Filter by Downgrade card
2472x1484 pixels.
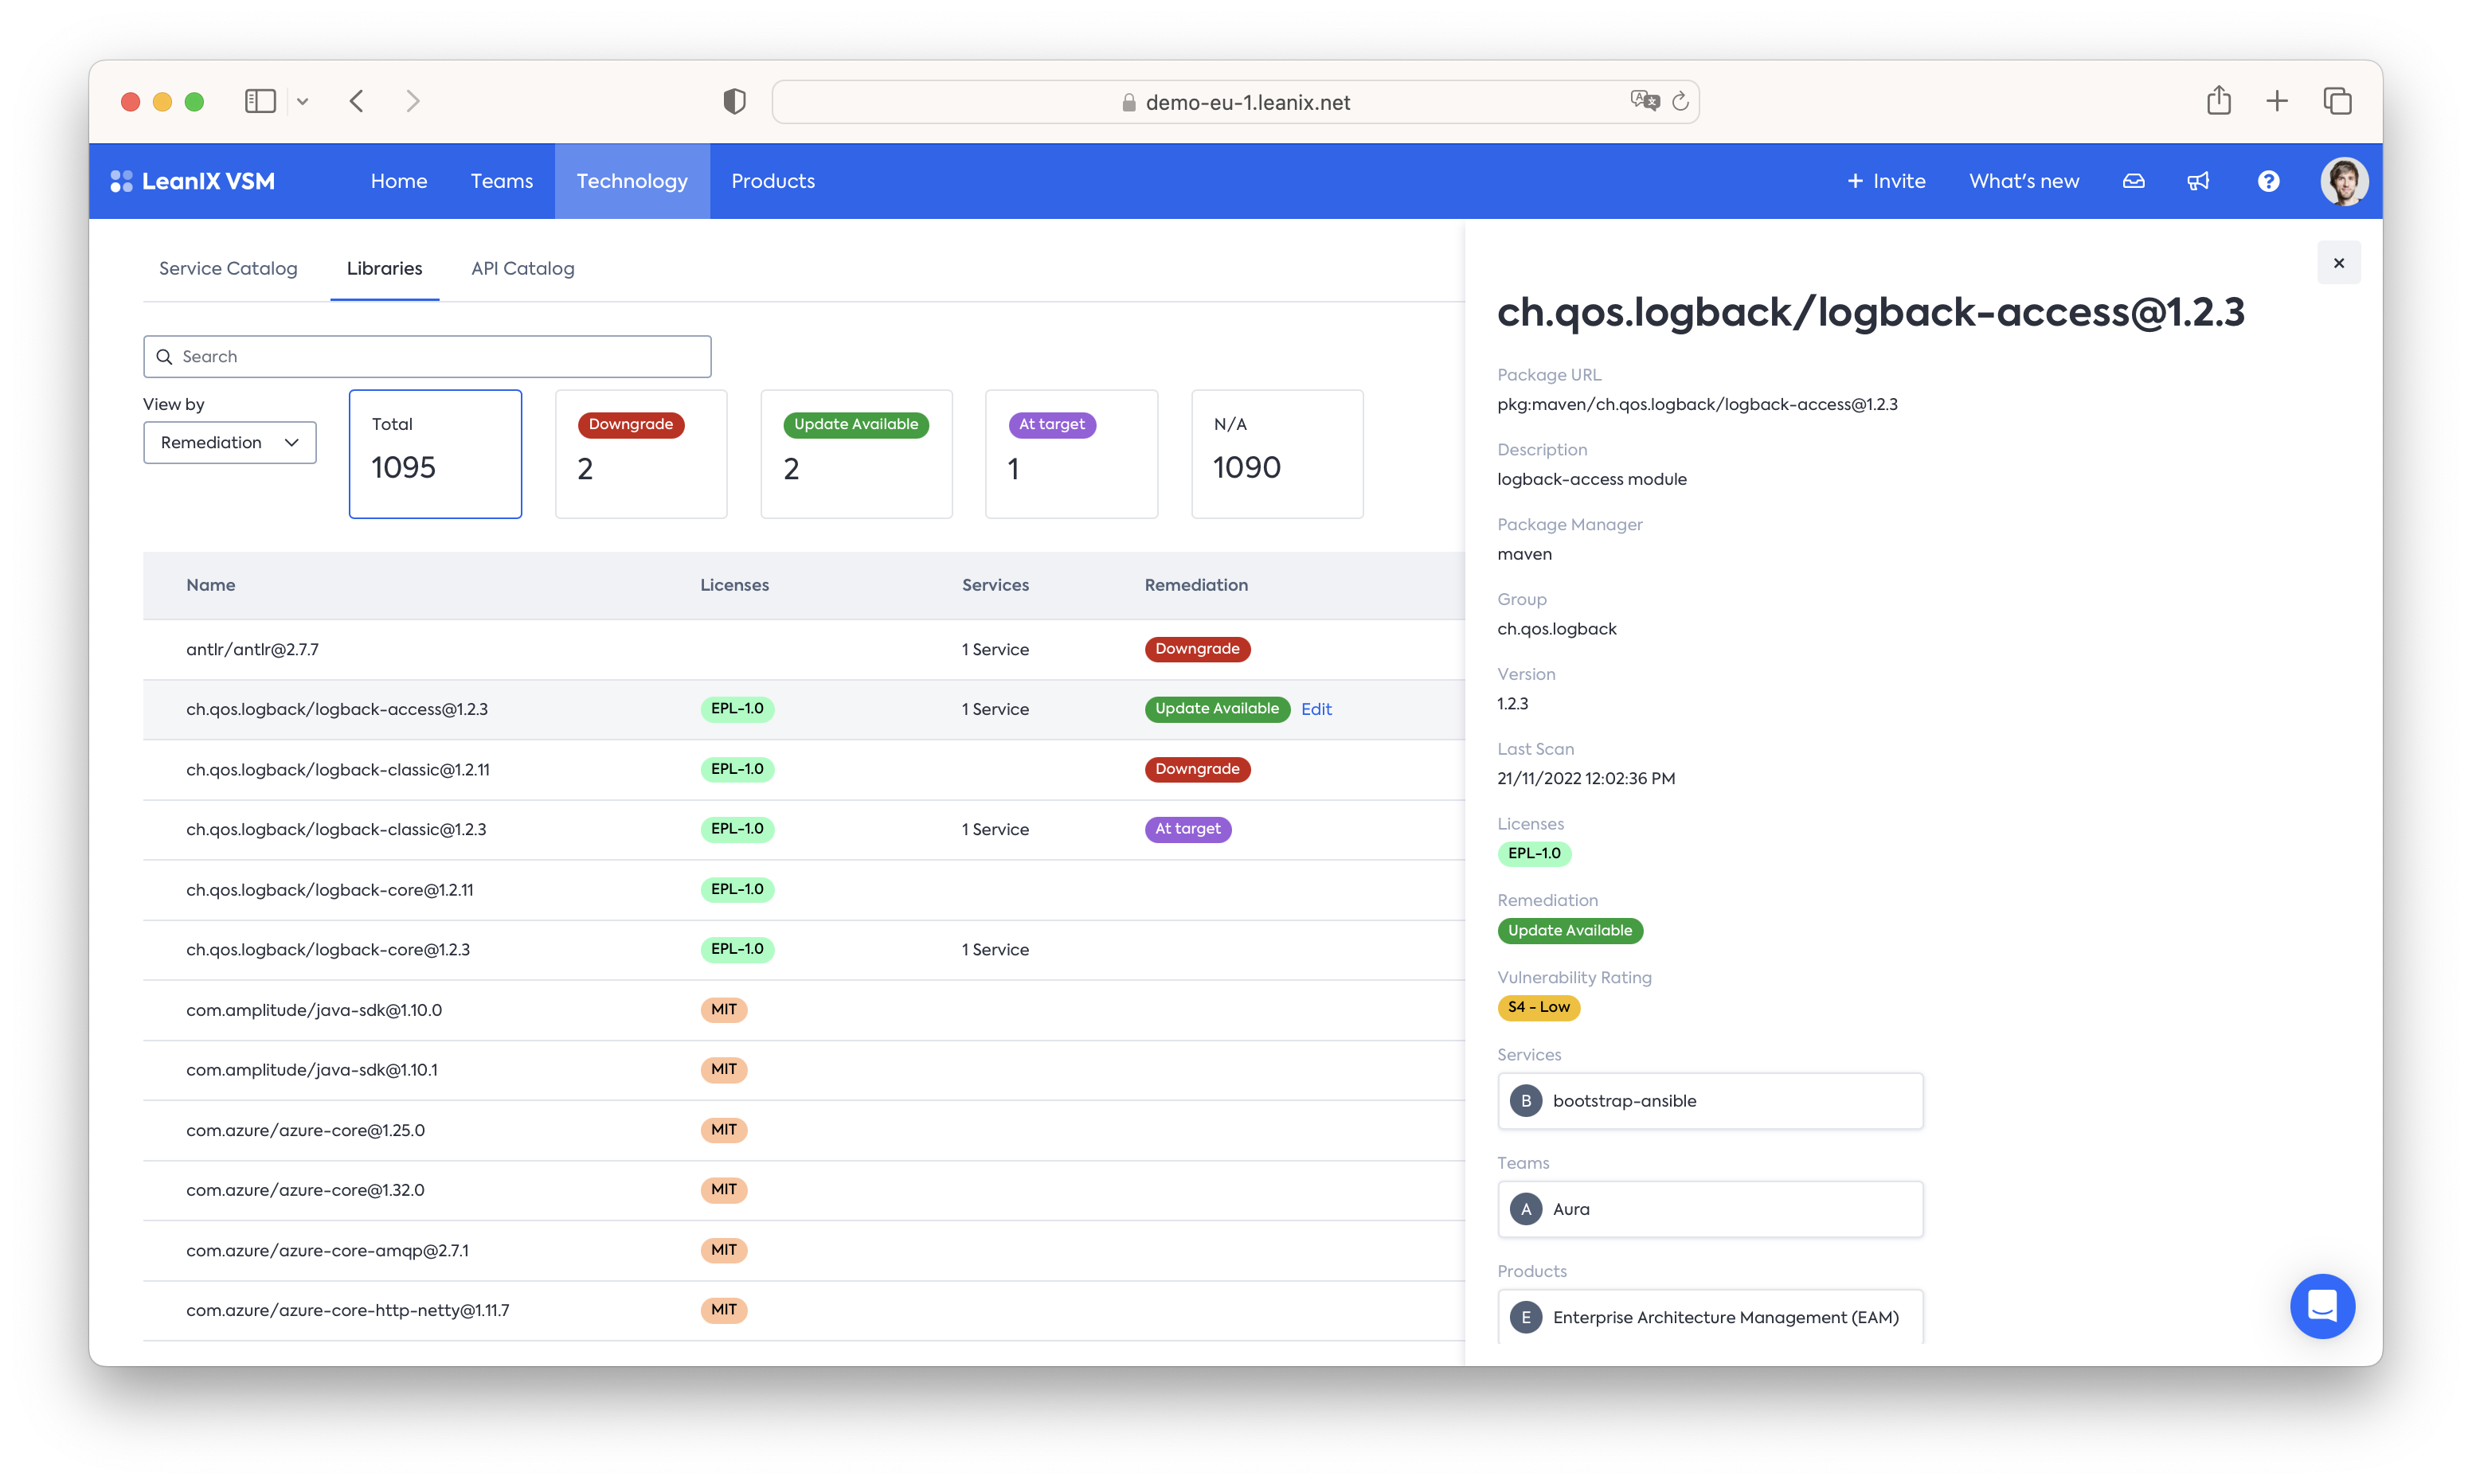coord(641,454)
